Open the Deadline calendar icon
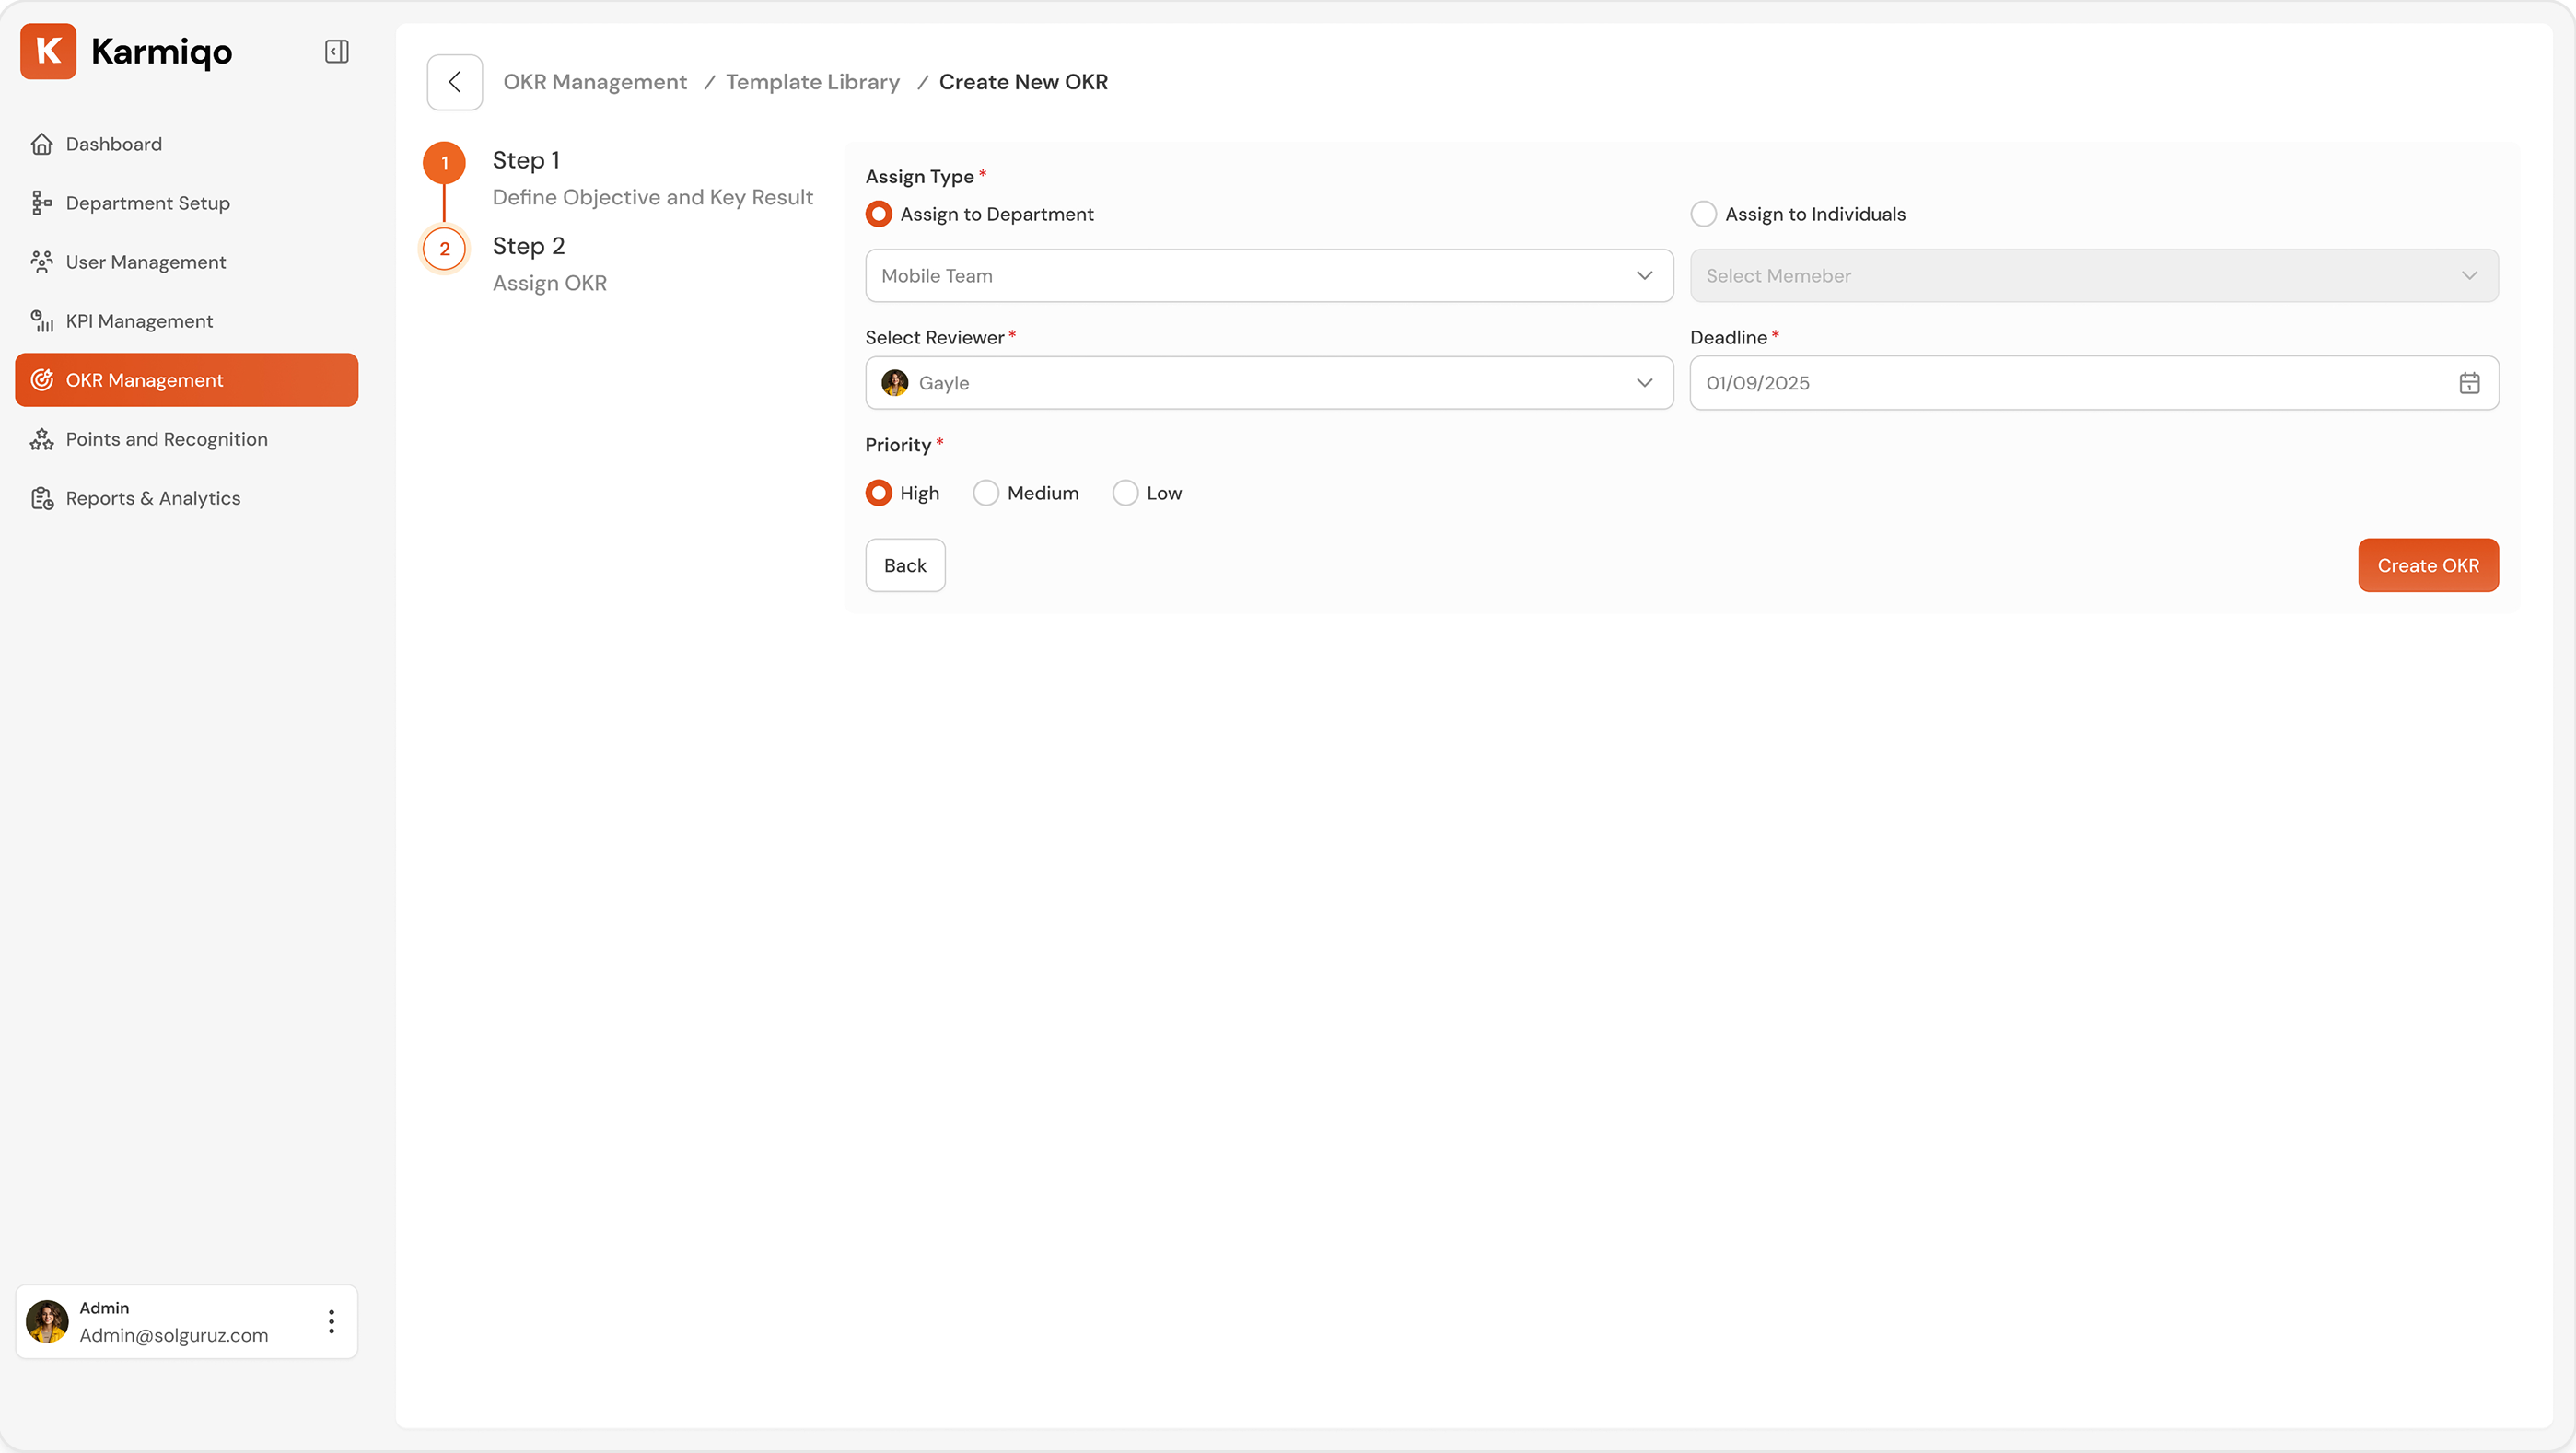Screen dimensions: 2576x1453 click(2469, 383)
